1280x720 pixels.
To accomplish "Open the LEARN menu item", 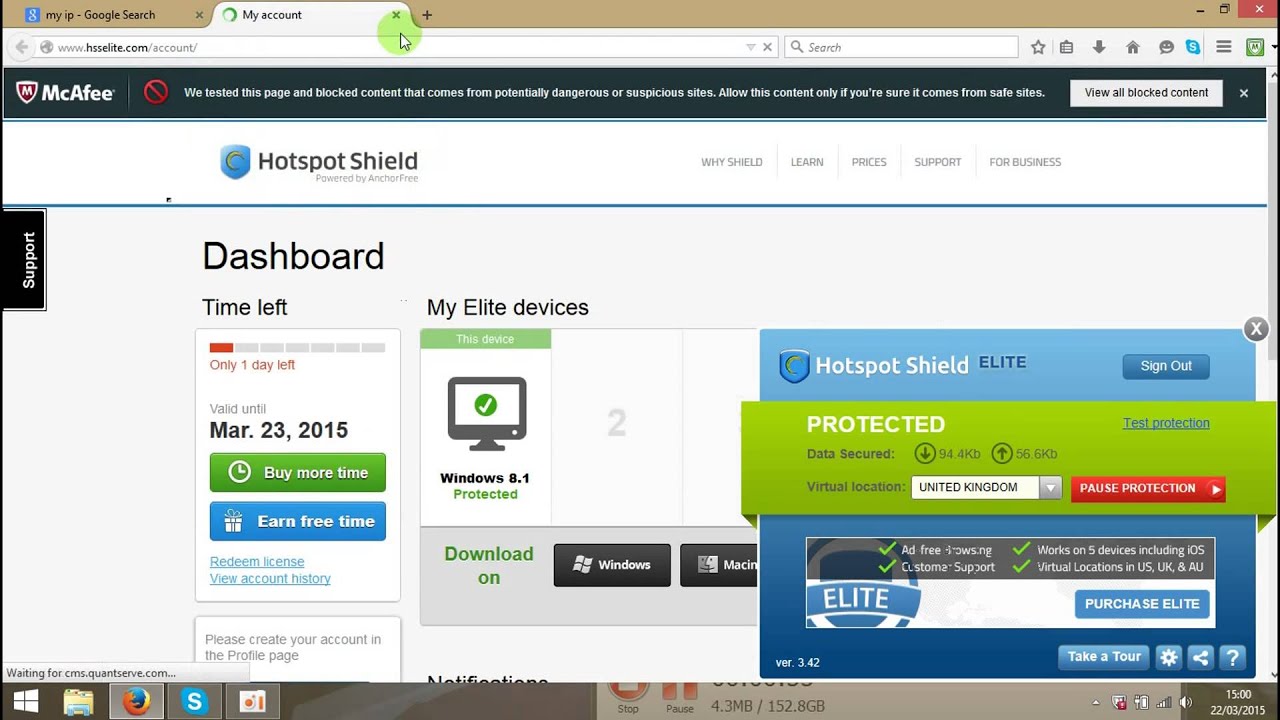I will pos(807,162).
